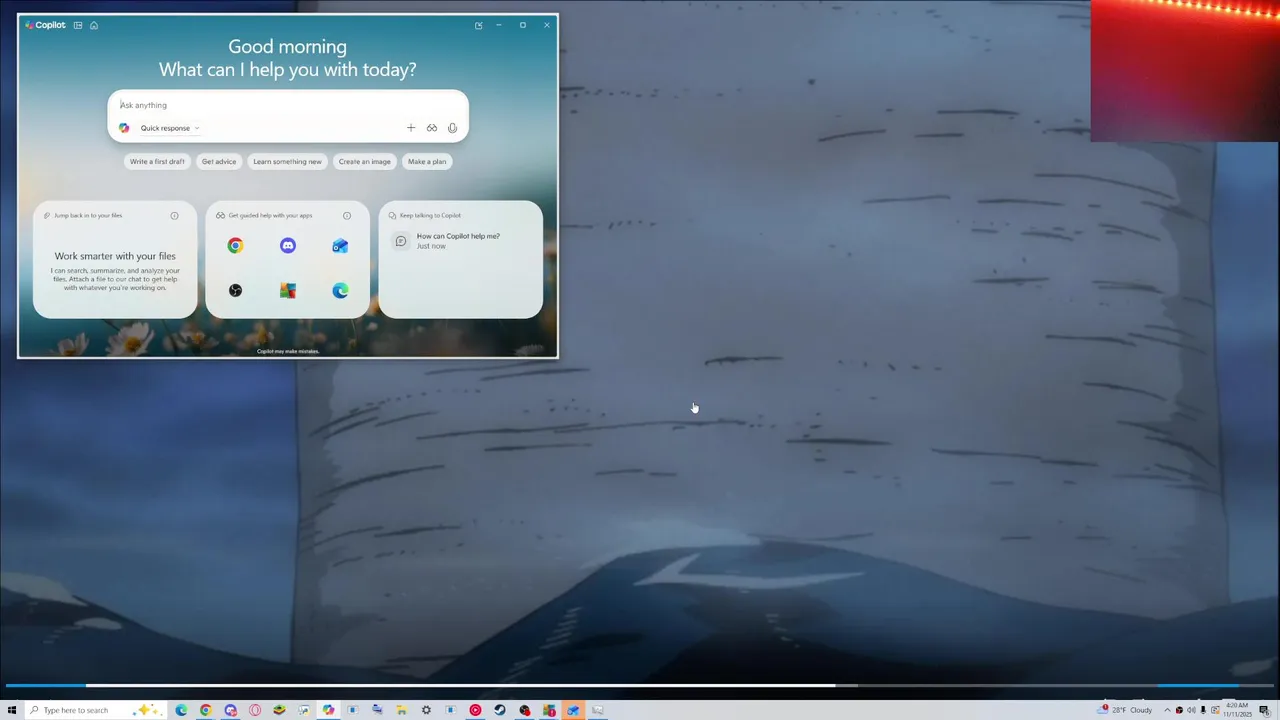
Task: Open the Windows Start menu
Action: pos(12,710)
